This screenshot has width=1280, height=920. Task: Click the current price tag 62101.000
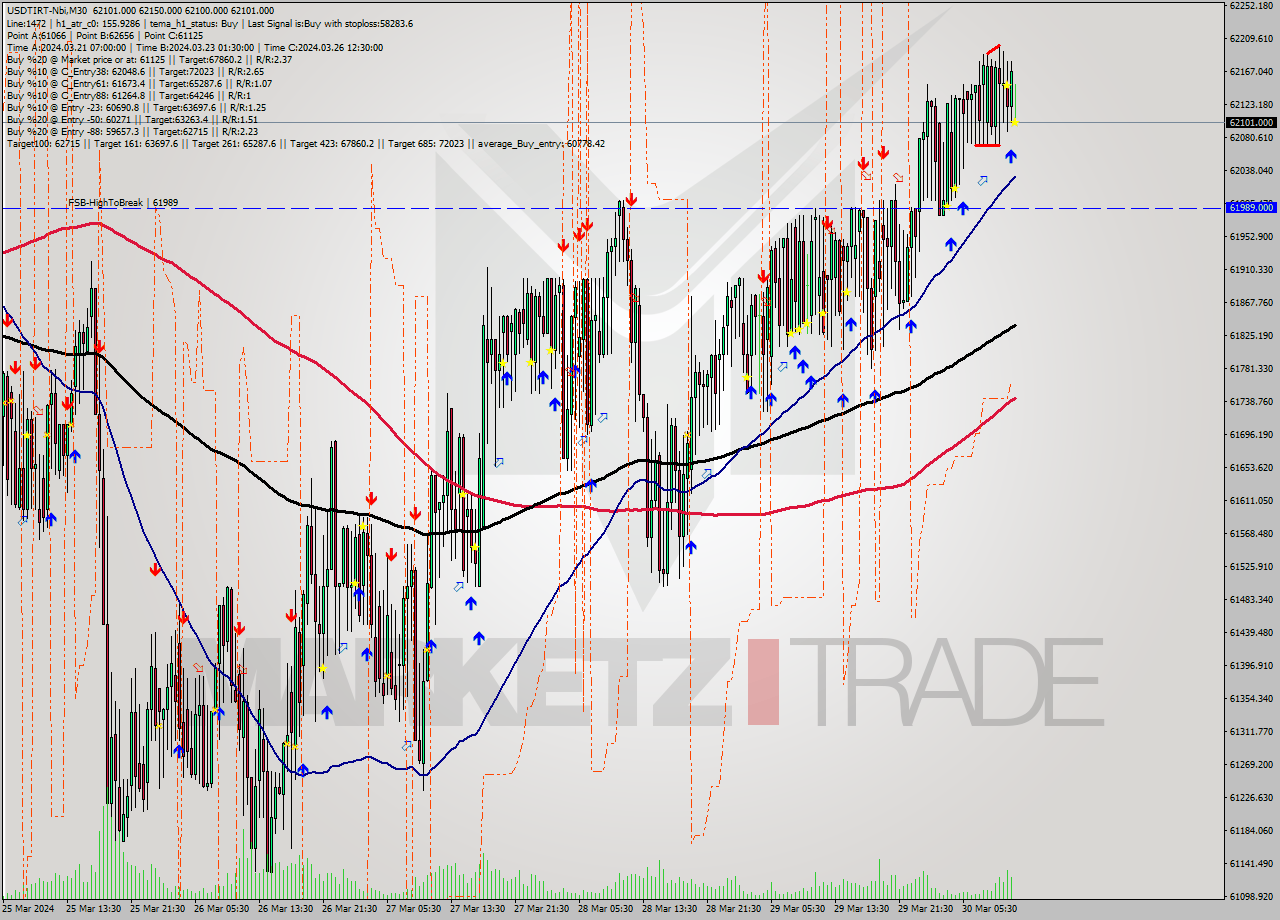click(1251, 122)
